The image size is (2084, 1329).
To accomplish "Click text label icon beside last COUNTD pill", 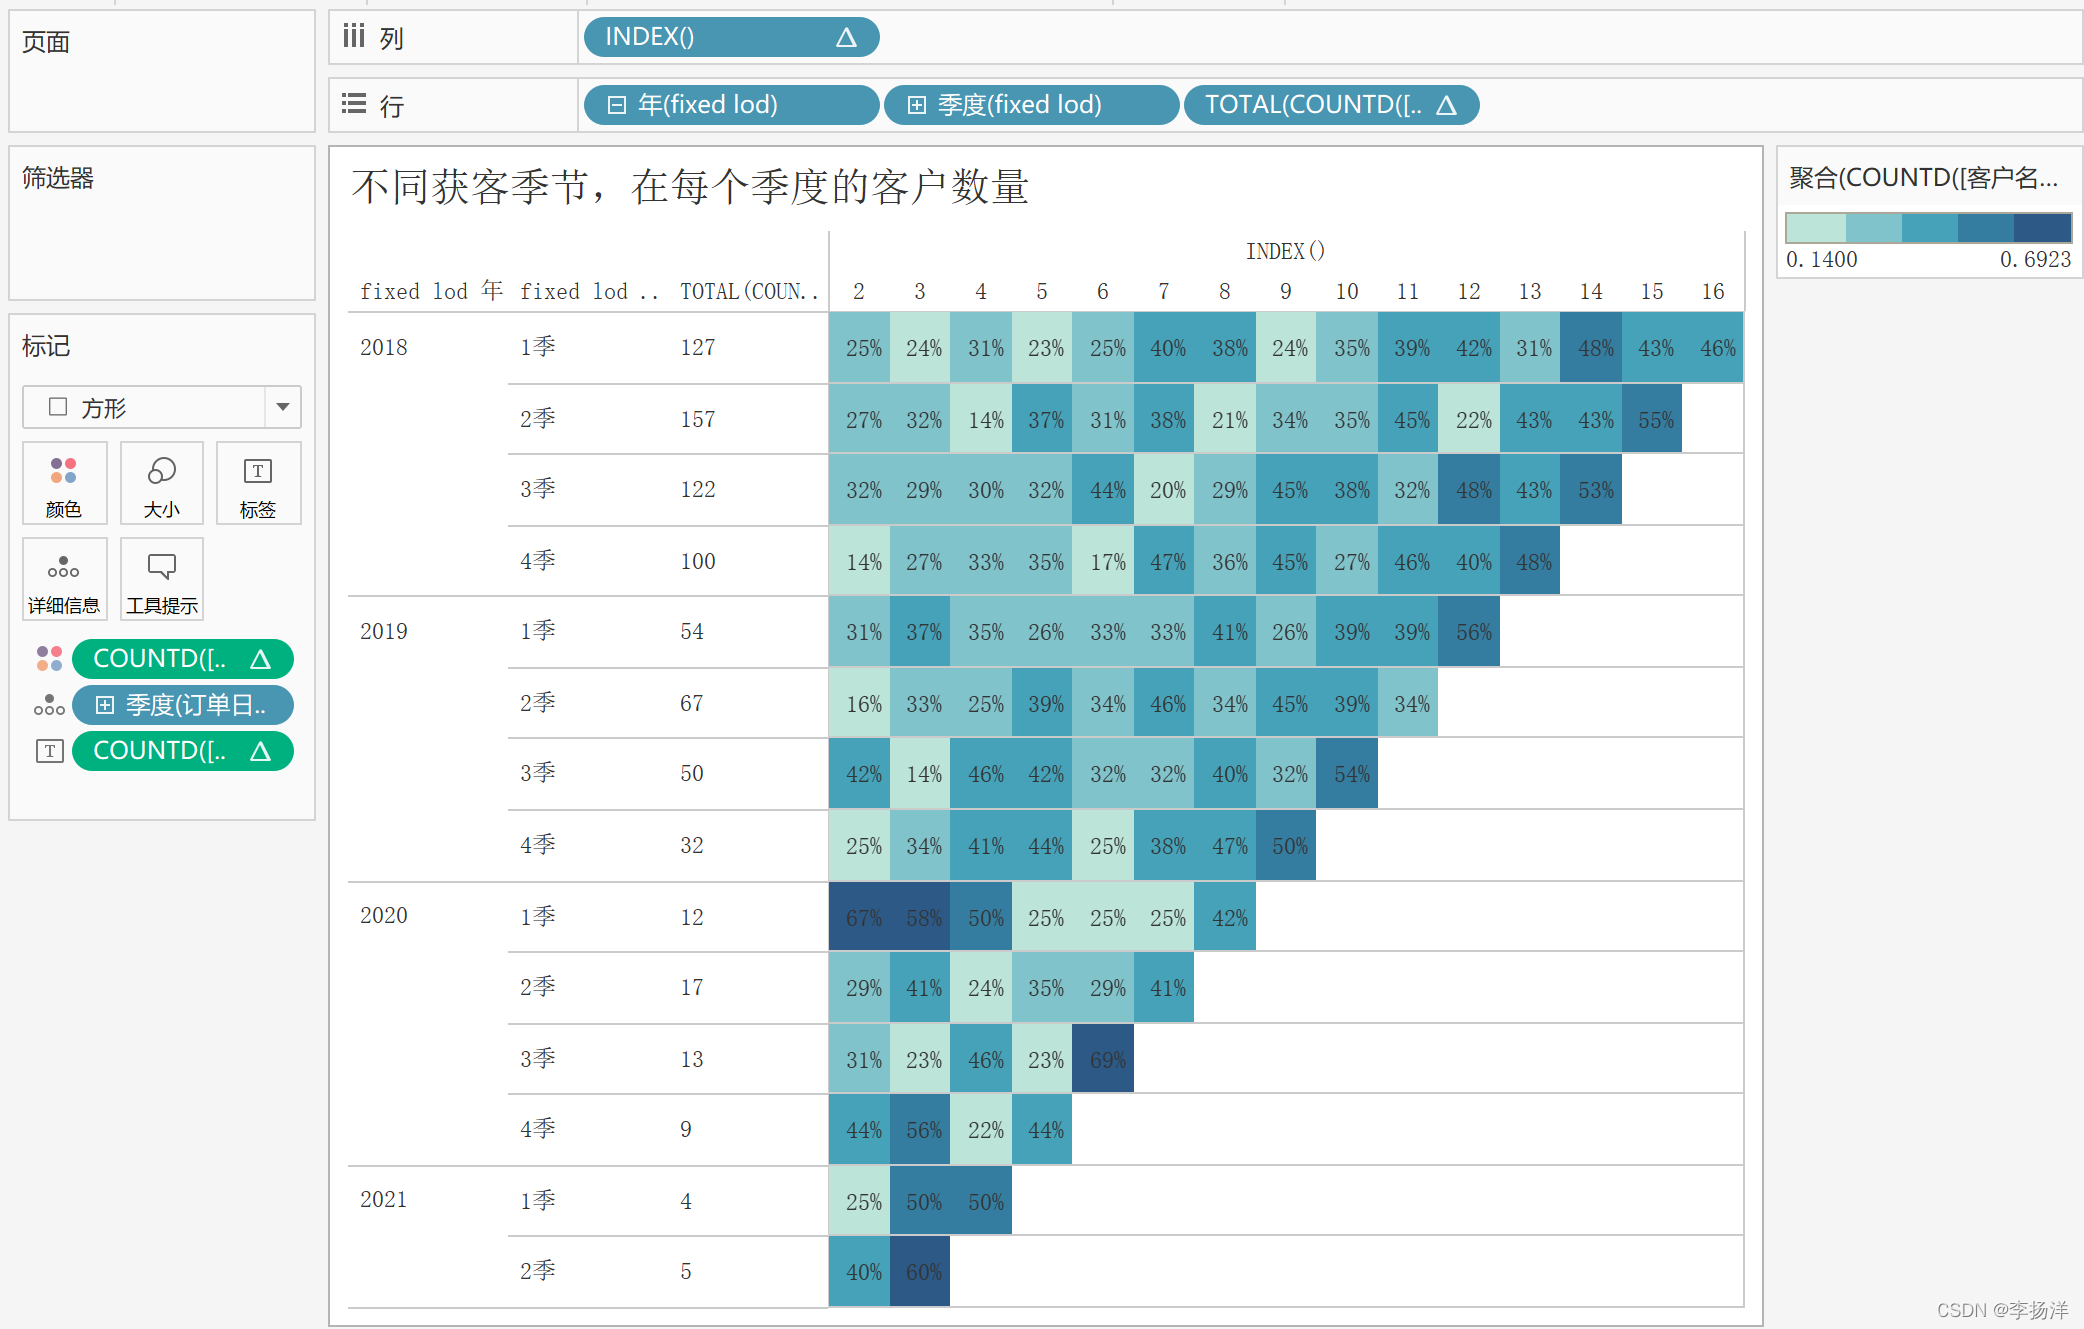I will click(x=49, y=751).
